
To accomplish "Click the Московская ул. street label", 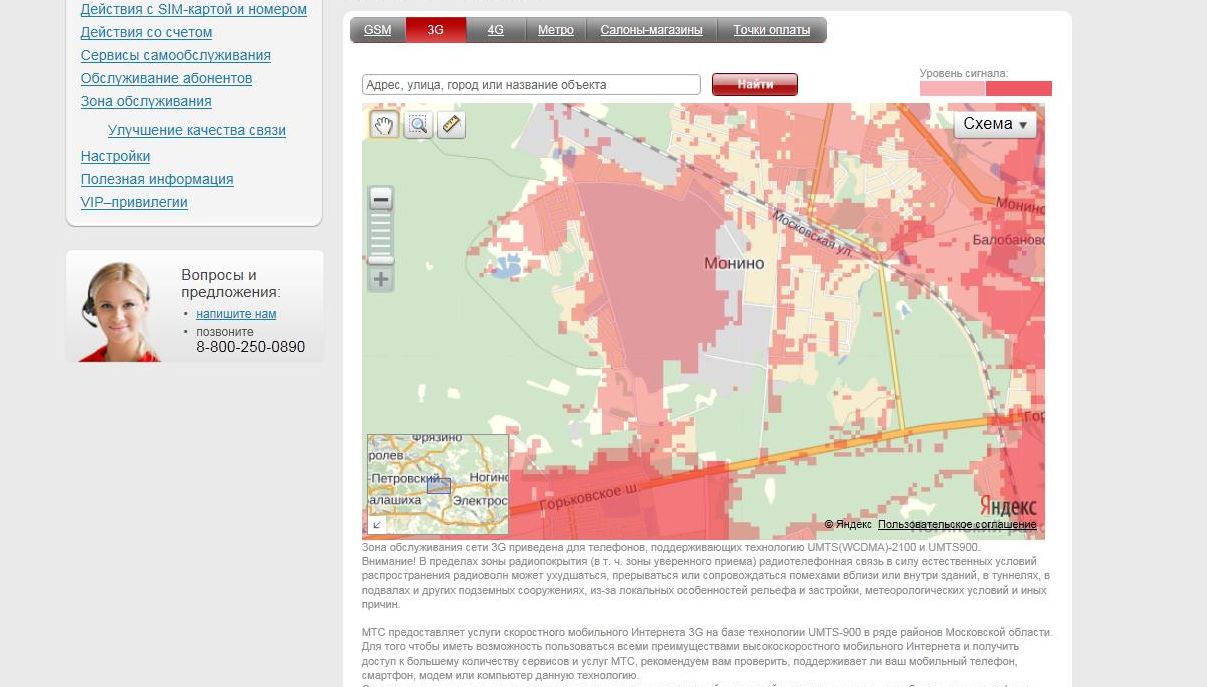I will click(x=812, y=236).
